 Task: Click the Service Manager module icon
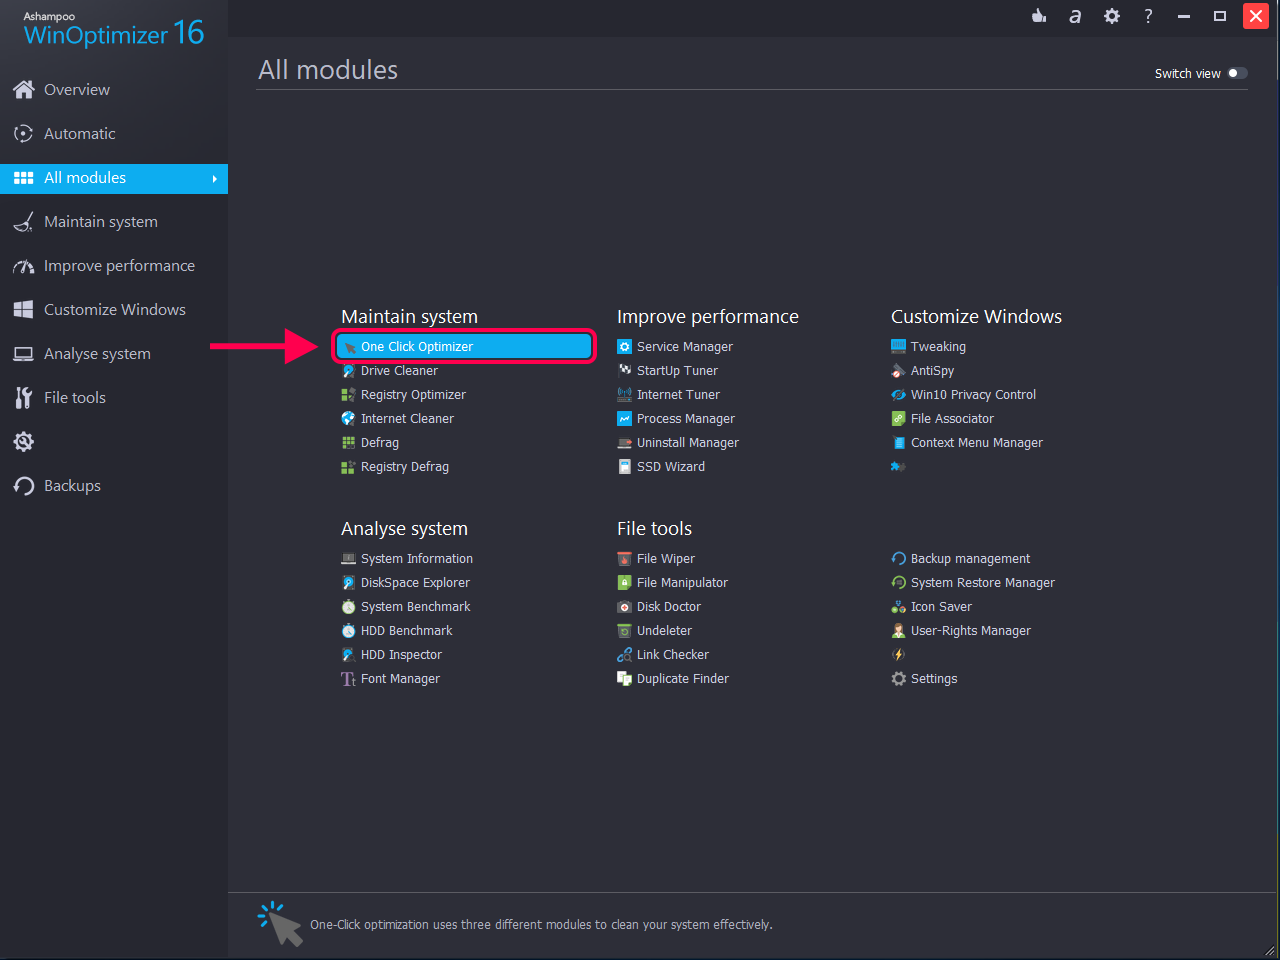point(624,347)
